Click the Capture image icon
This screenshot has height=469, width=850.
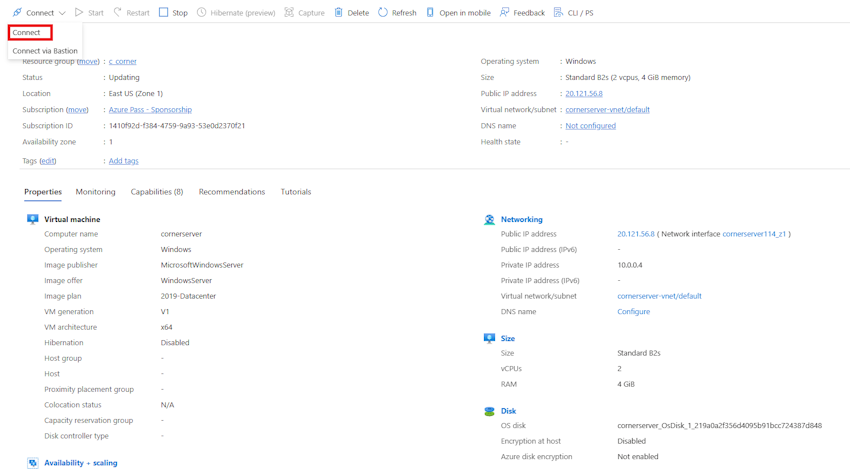click(x=289, y=13)
